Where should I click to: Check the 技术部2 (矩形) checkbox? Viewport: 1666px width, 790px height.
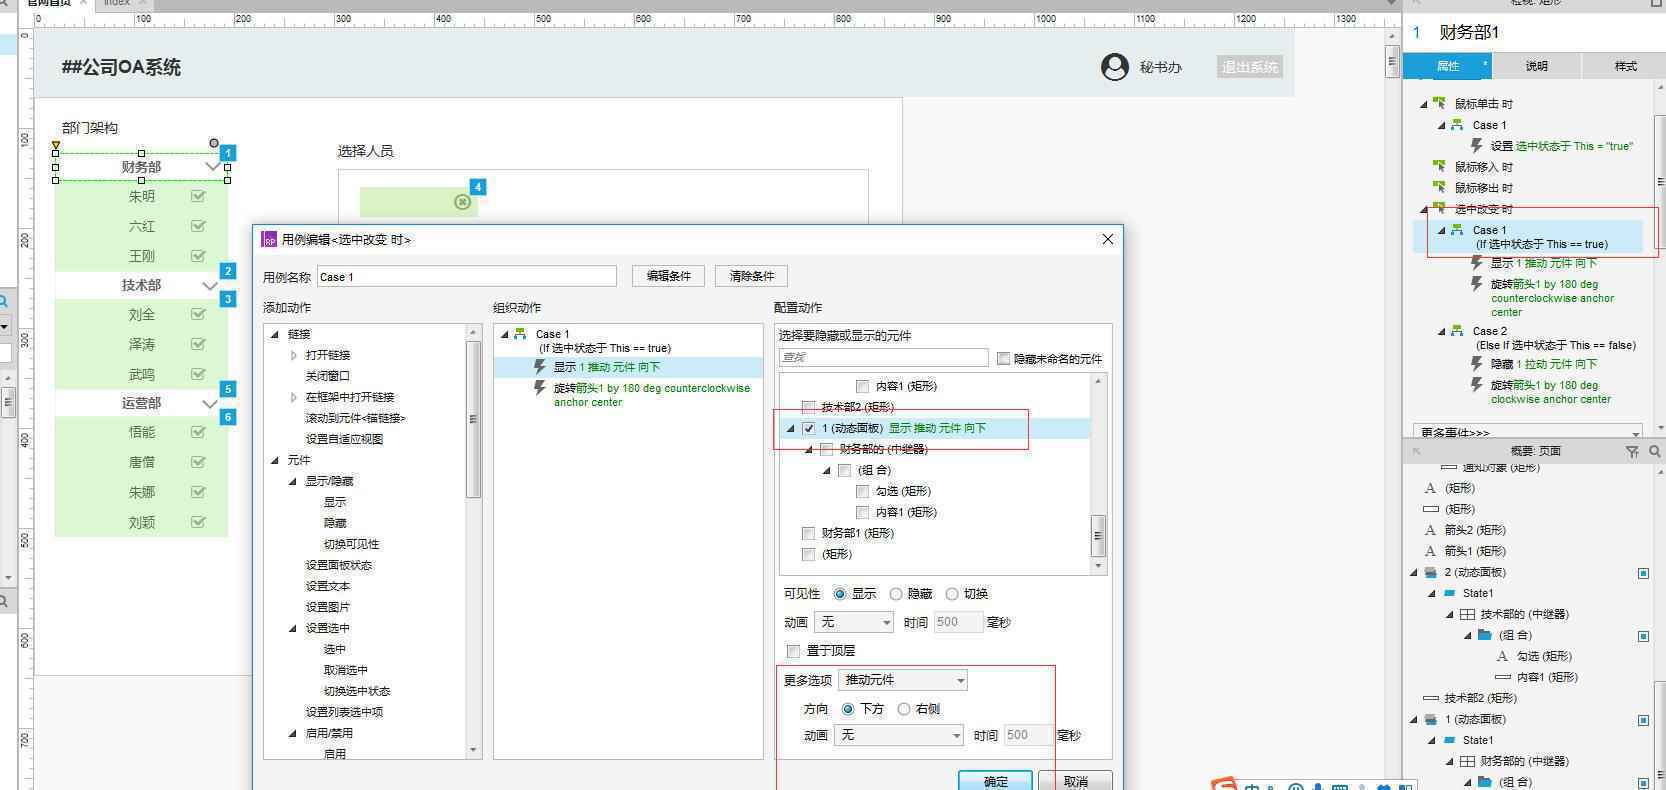[x=809, y=407]
